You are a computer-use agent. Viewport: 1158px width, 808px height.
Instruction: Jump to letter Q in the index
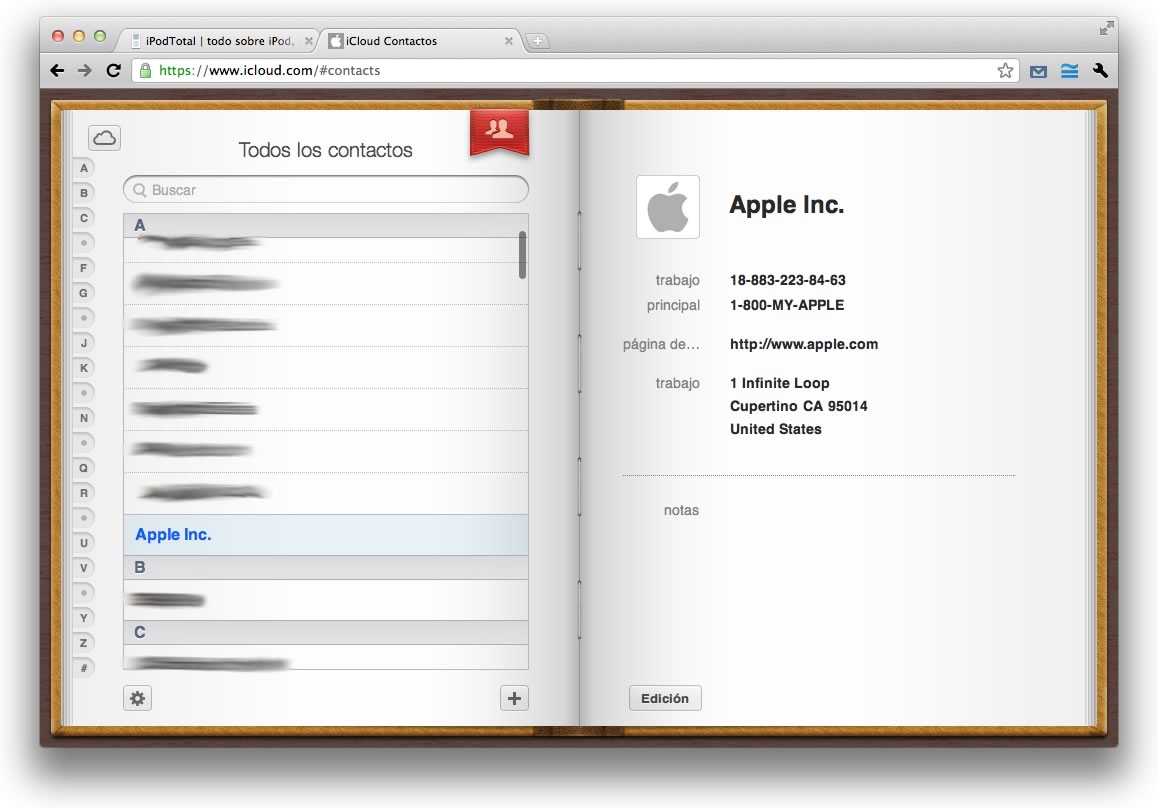point(83,468)
